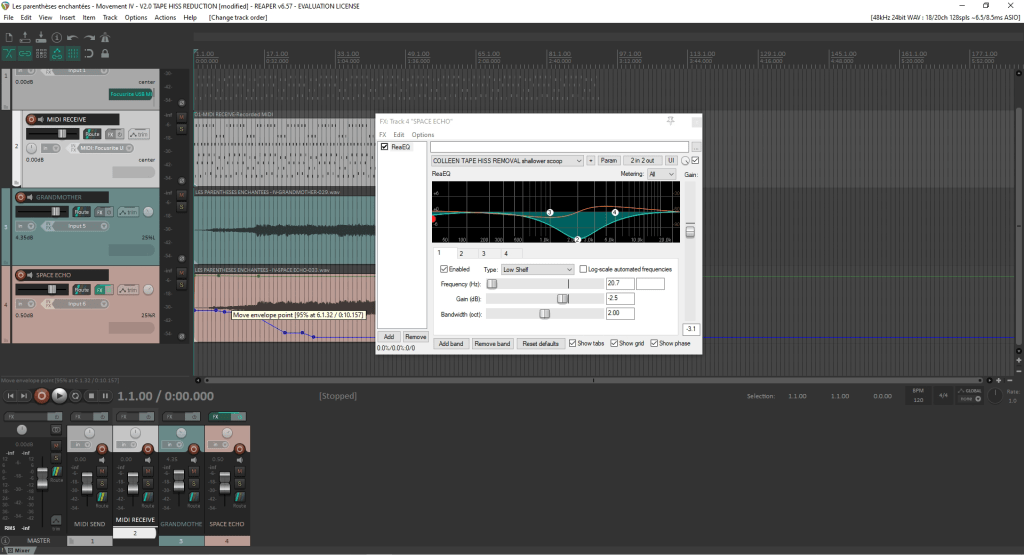Screen dimensions: 1024x555
Task: Toggle the band Enabled checkbox
Action: pos(444,269)
